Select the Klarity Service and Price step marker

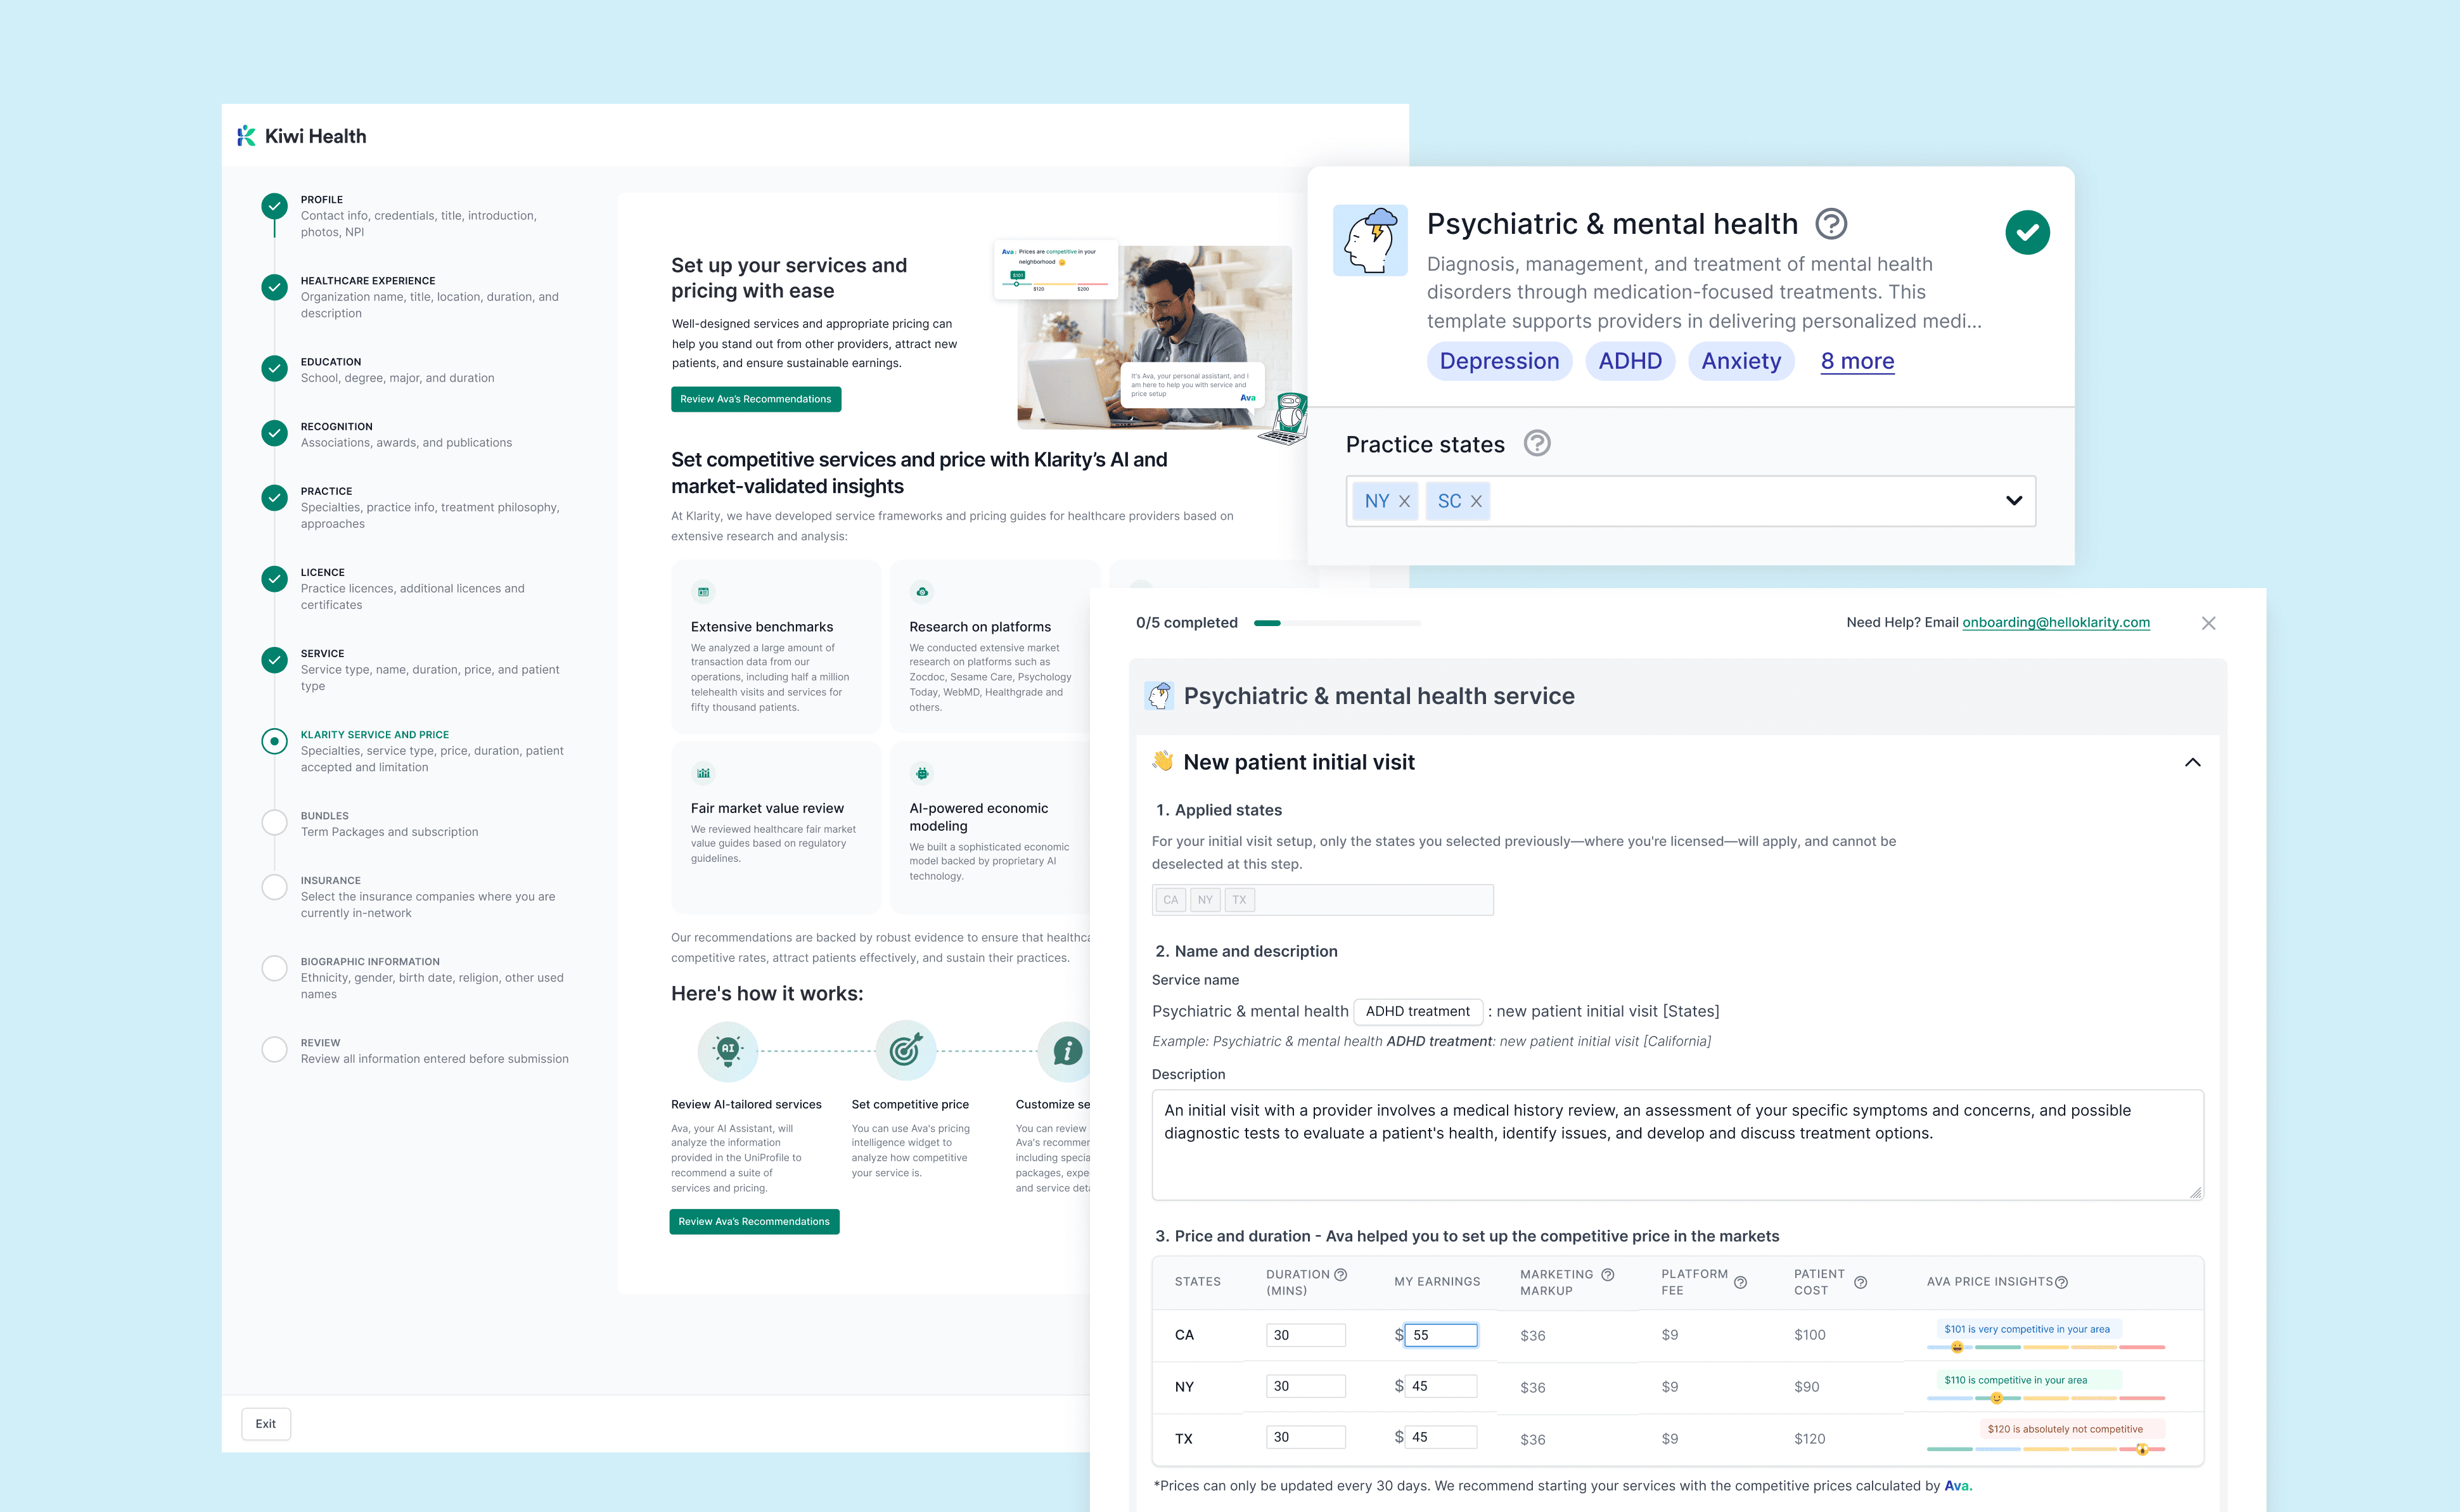274,741
